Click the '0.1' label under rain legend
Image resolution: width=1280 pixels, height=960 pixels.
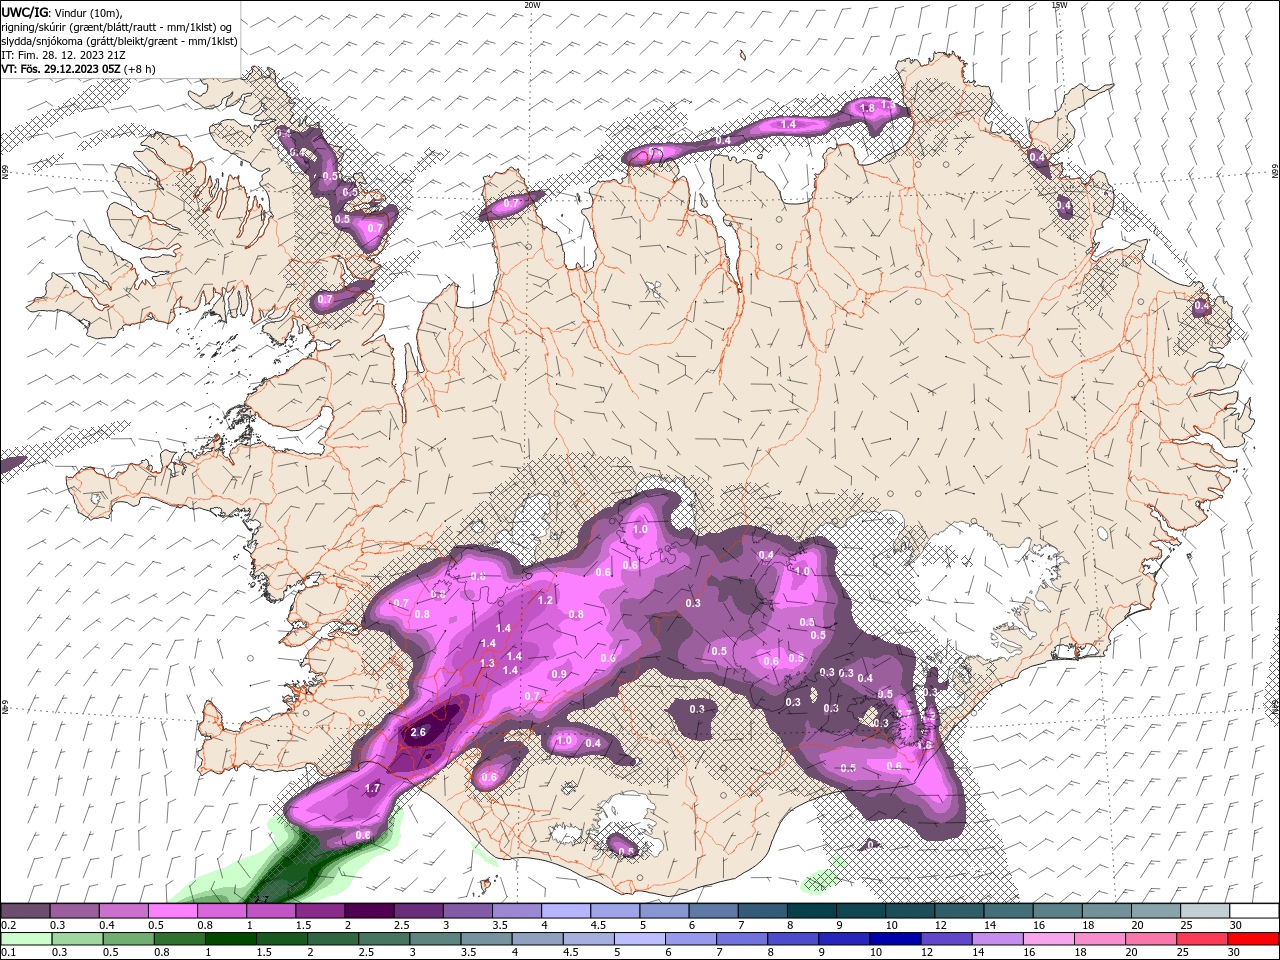point(8,953)
